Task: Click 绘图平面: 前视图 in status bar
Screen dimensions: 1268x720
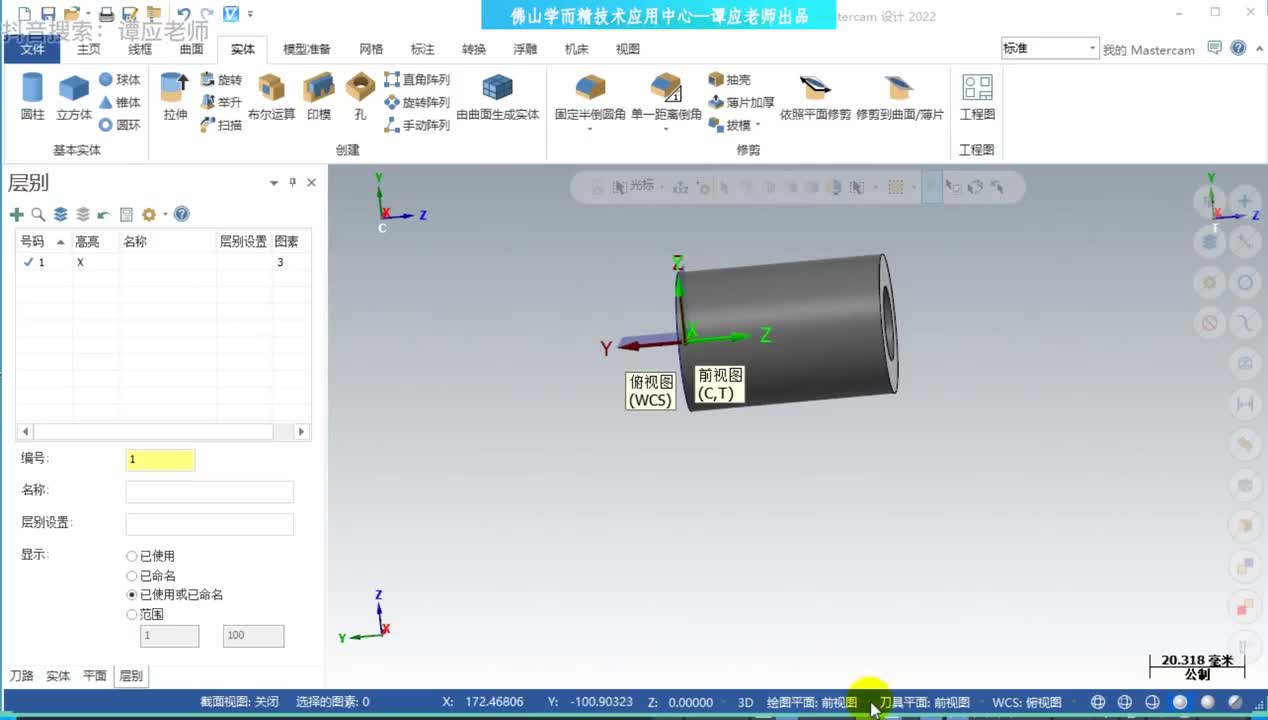Action: (812, 702)
